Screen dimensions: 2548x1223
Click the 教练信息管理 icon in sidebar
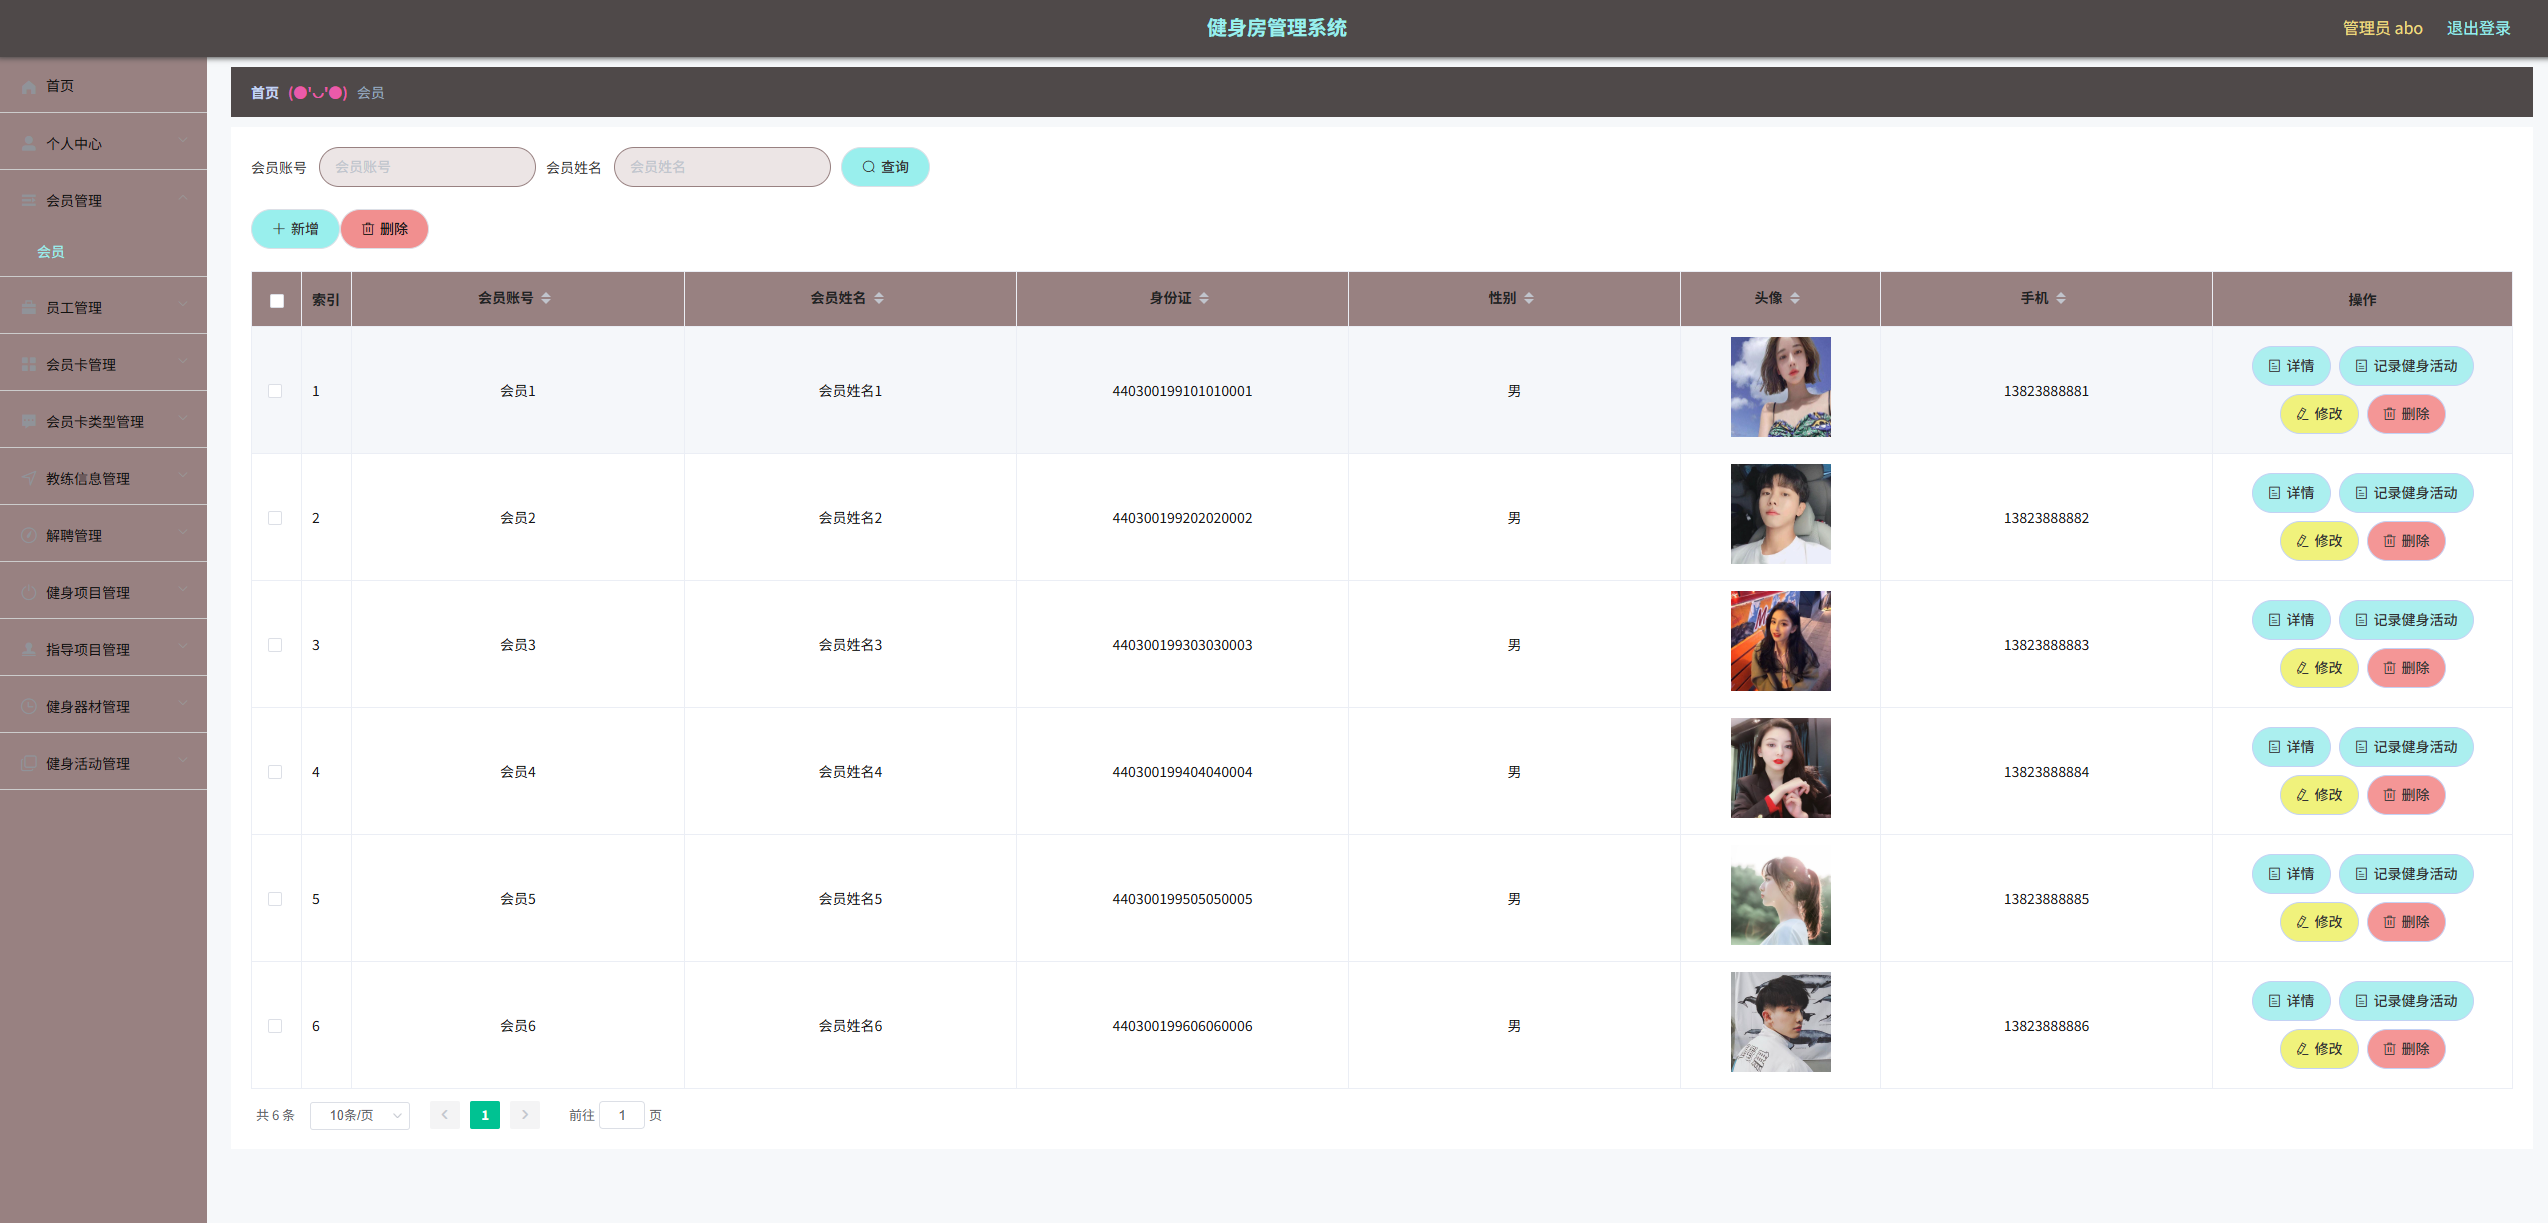[x=29, y=479]
